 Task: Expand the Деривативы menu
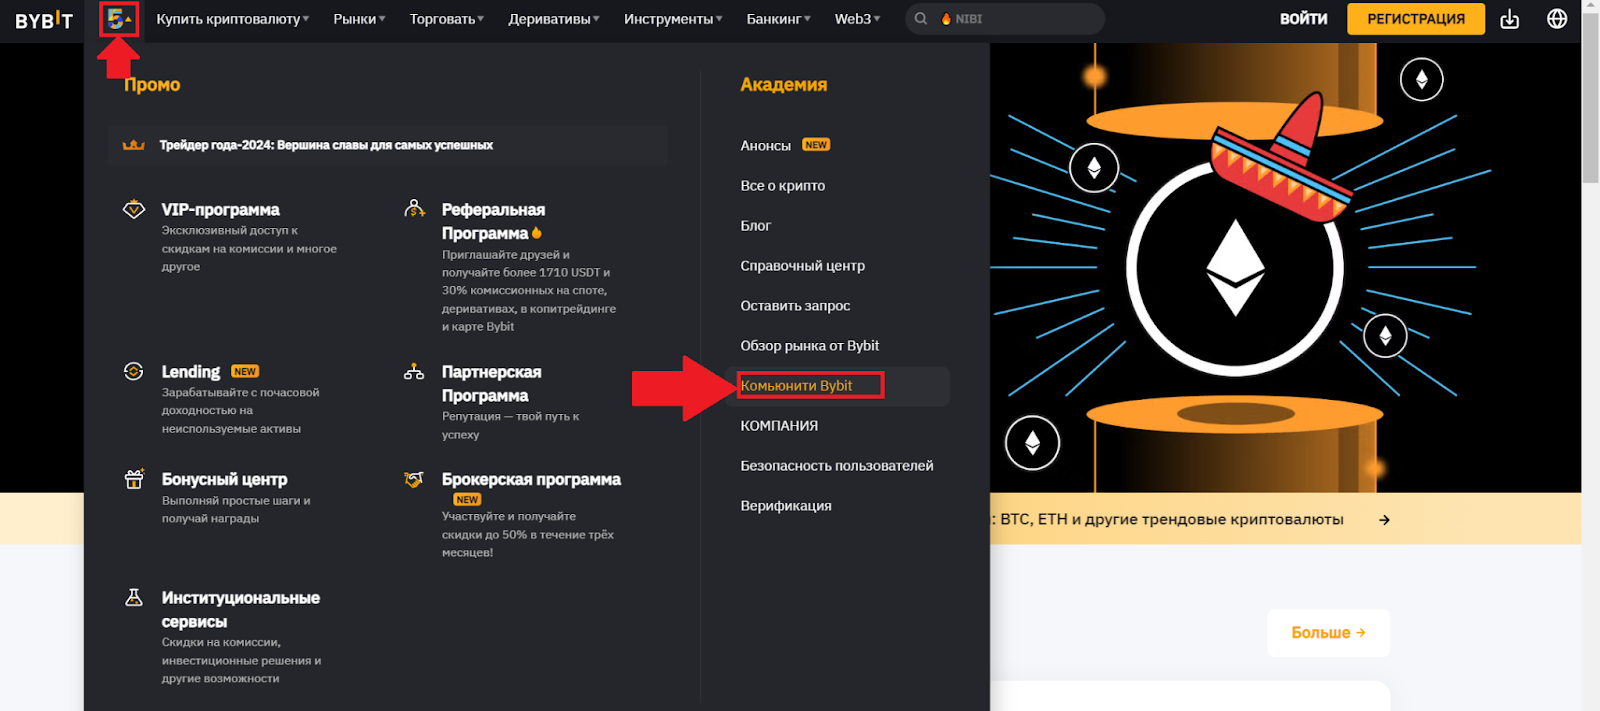[x=554, y=19]
